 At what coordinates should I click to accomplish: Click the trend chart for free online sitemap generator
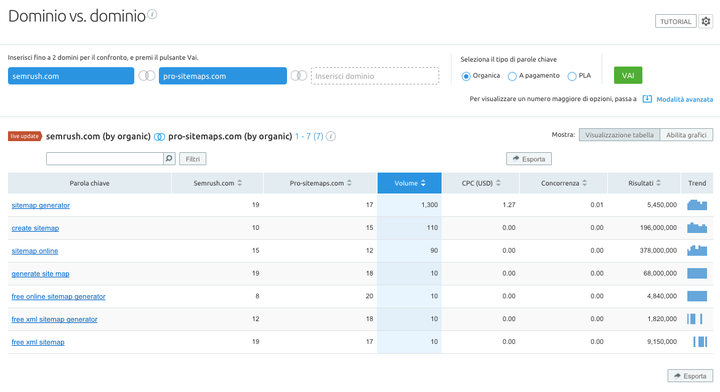point(697,296)
